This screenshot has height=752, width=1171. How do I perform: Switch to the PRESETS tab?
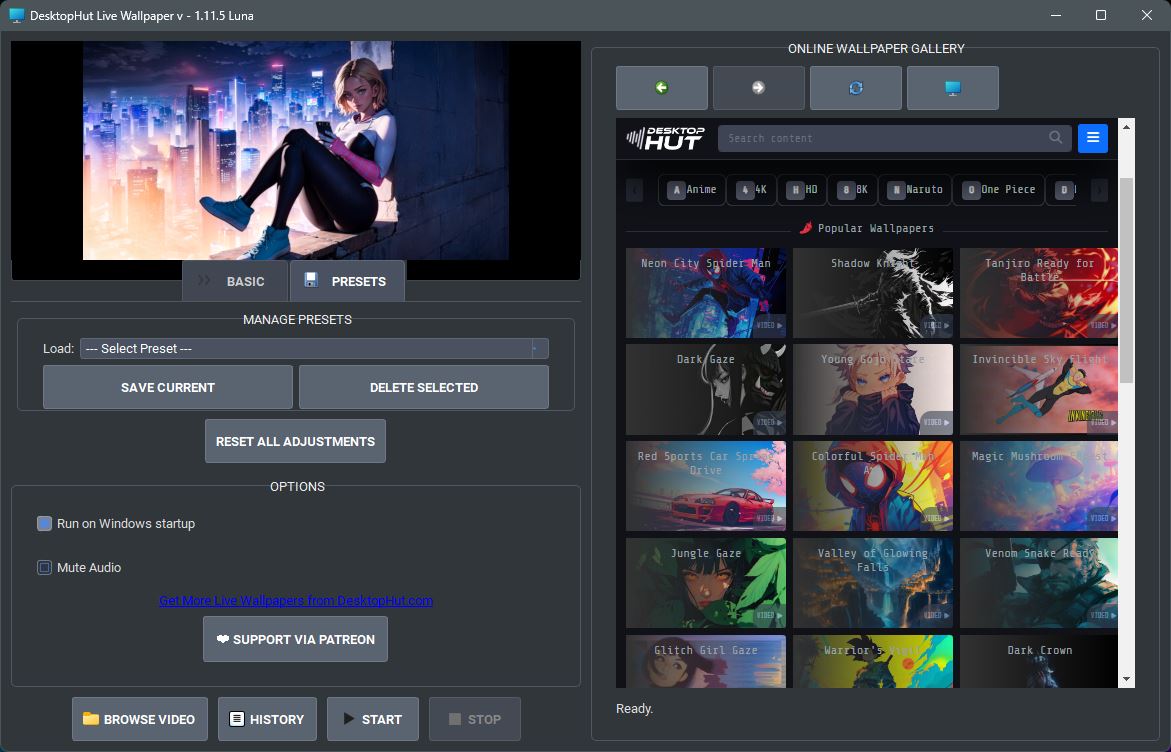click(347, 282)
